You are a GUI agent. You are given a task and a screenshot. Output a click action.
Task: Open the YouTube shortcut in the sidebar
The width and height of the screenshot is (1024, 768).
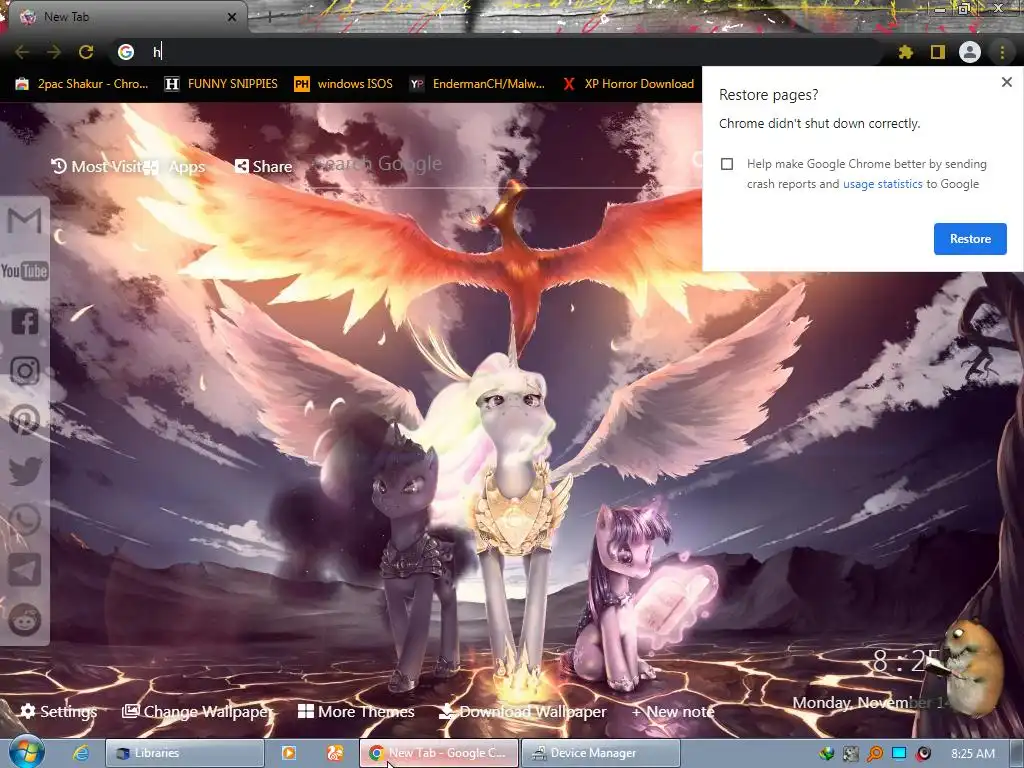24,271
